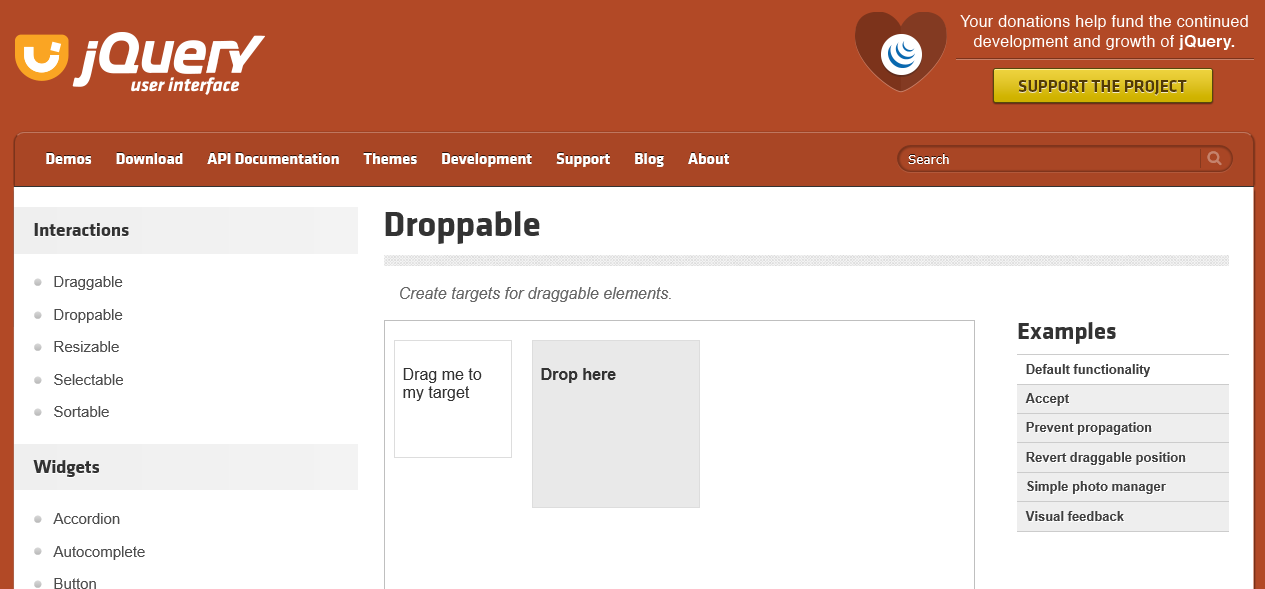This screenshot has width=1265, height=589.
Task: Focus the Search input field
Action: 1048,159
